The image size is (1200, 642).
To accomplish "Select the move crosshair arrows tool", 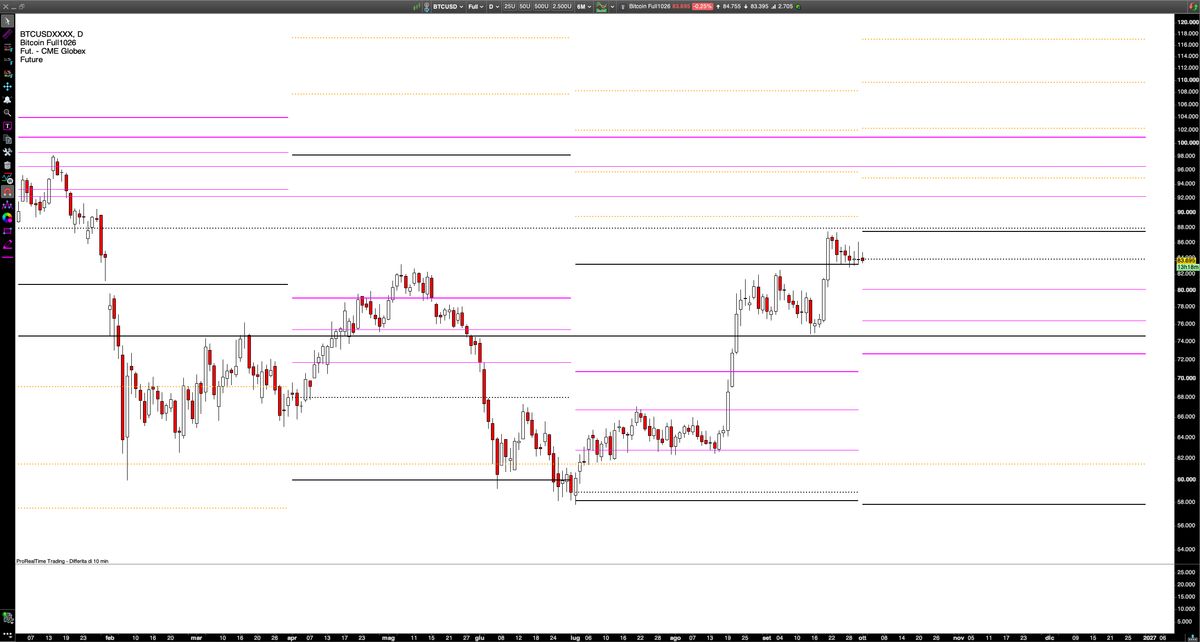I will point(7,87).
